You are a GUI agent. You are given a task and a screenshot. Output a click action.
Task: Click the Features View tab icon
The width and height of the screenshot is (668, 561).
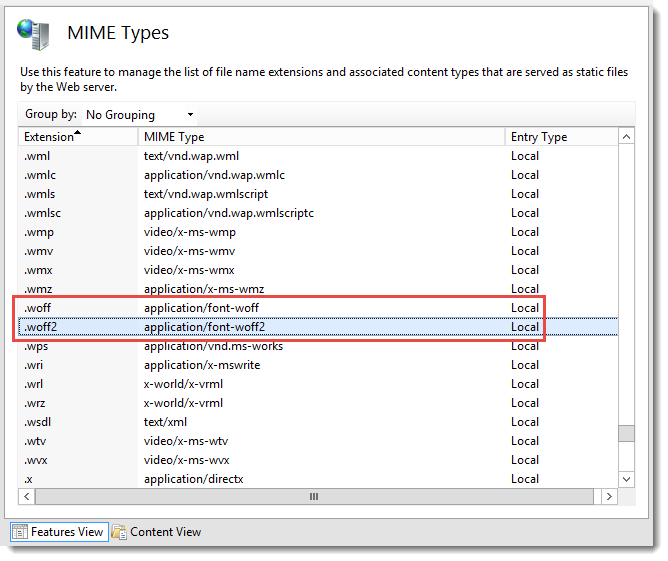(x=20, y=532)
